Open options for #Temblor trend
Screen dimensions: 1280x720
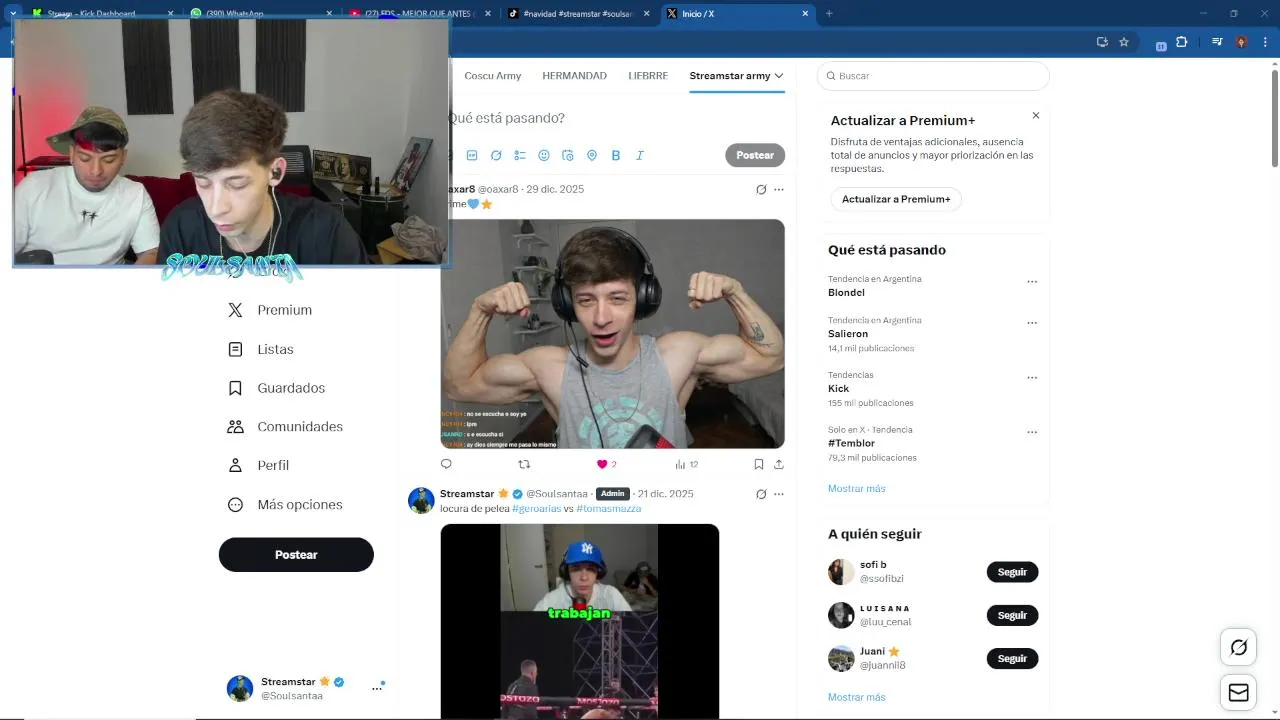pos(1032,432)
